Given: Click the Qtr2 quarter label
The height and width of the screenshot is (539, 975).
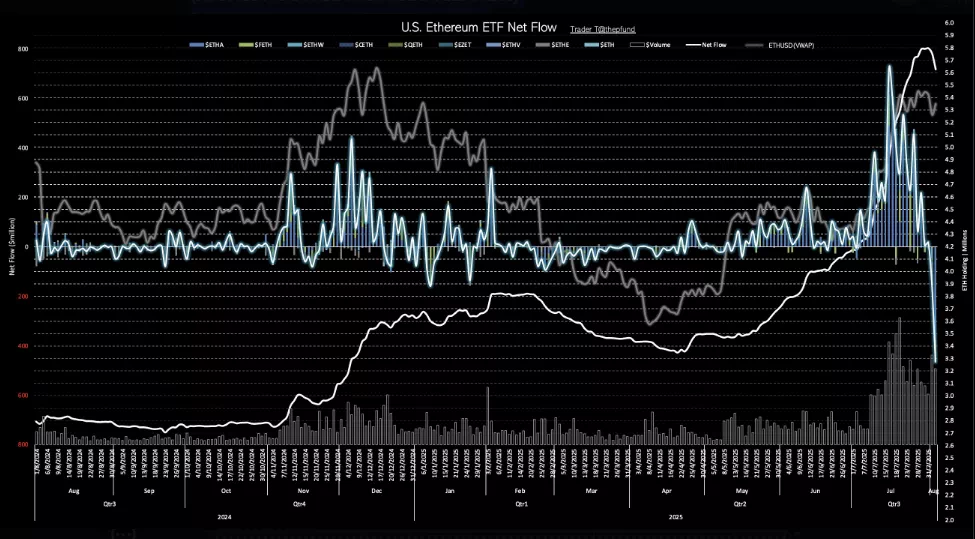Looking at the screenshot, I should pyautogui.click(x=740, y=504).
